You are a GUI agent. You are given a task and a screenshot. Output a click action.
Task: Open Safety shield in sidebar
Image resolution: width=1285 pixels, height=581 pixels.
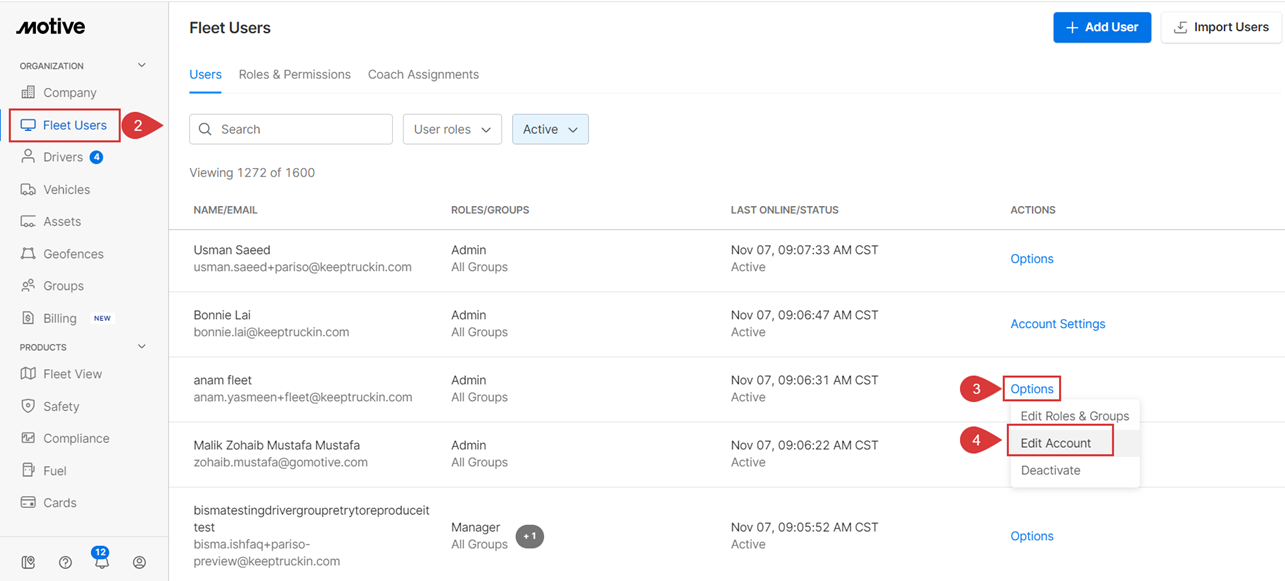[x=61, y=406]
